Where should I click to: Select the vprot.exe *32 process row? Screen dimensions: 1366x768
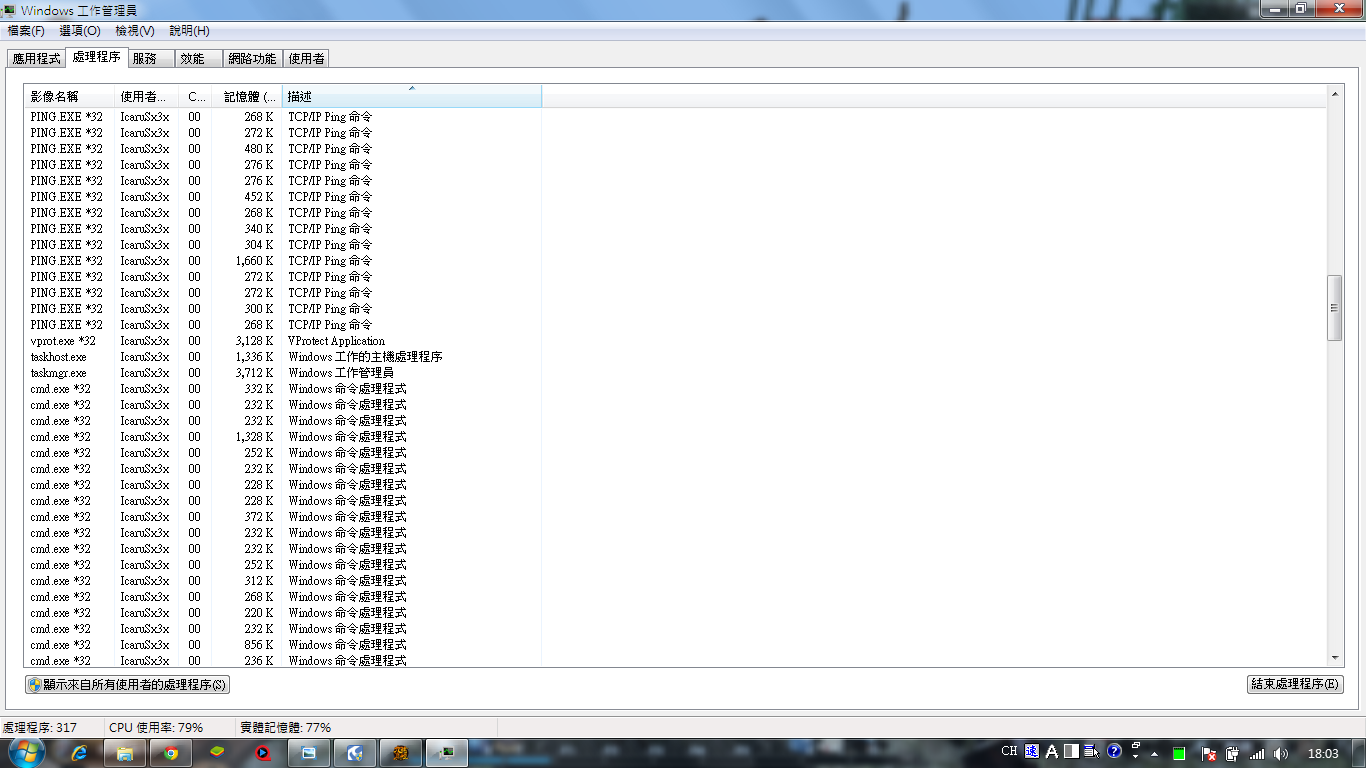(282, 341)
